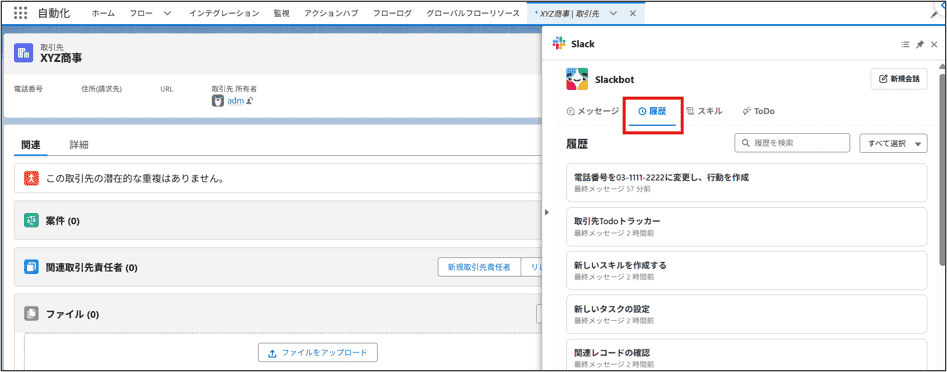Switch to the メッセージ tab in Slackbot
This screenshot has width=947, height=372.
coord(592,111)
